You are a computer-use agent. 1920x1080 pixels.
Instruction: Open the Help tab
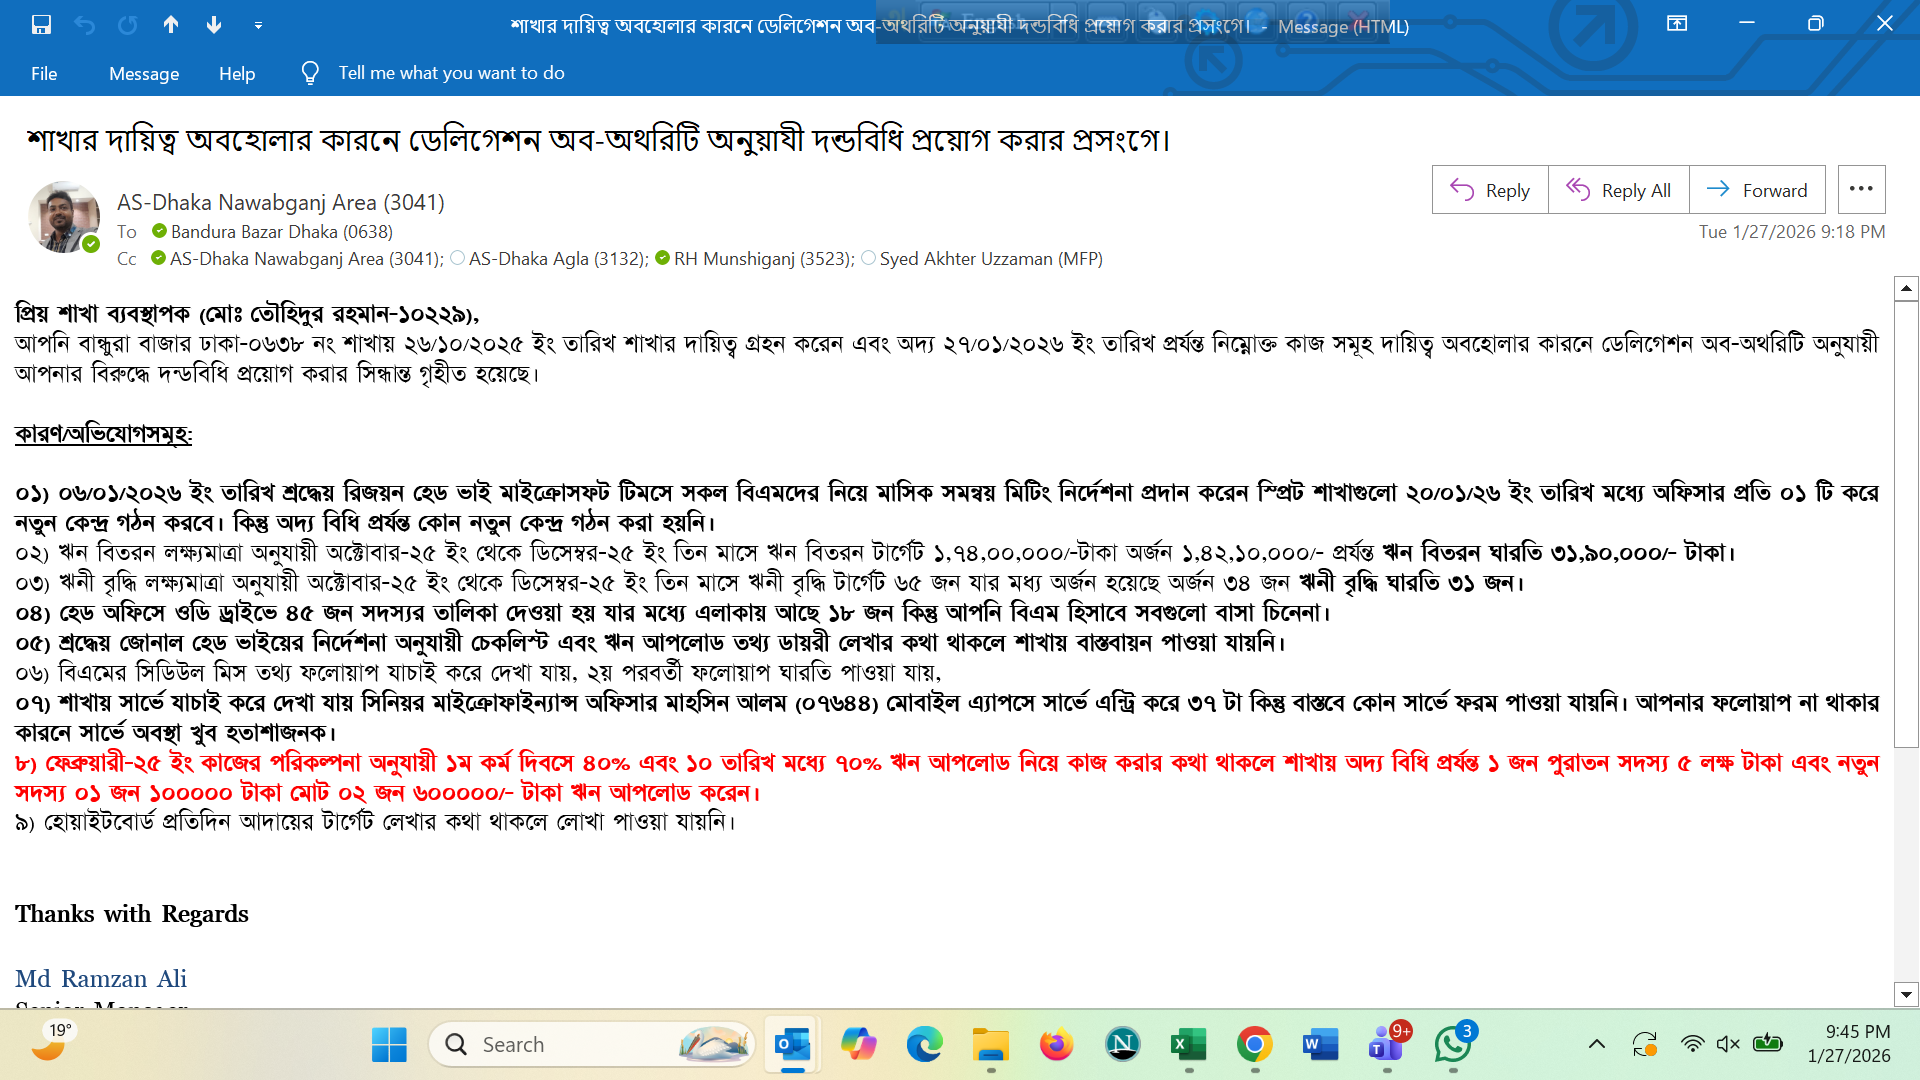pos(237,73)
